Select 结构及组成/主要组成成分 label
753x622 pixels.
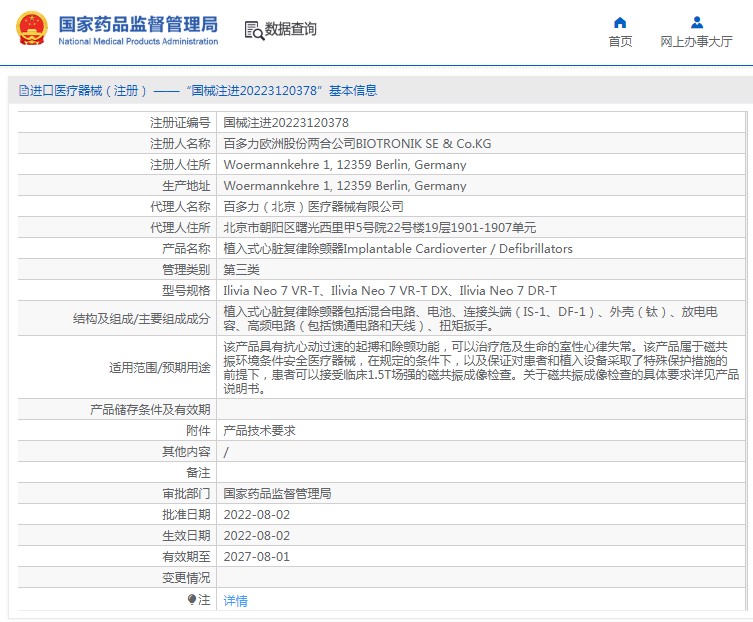(142, 318)
